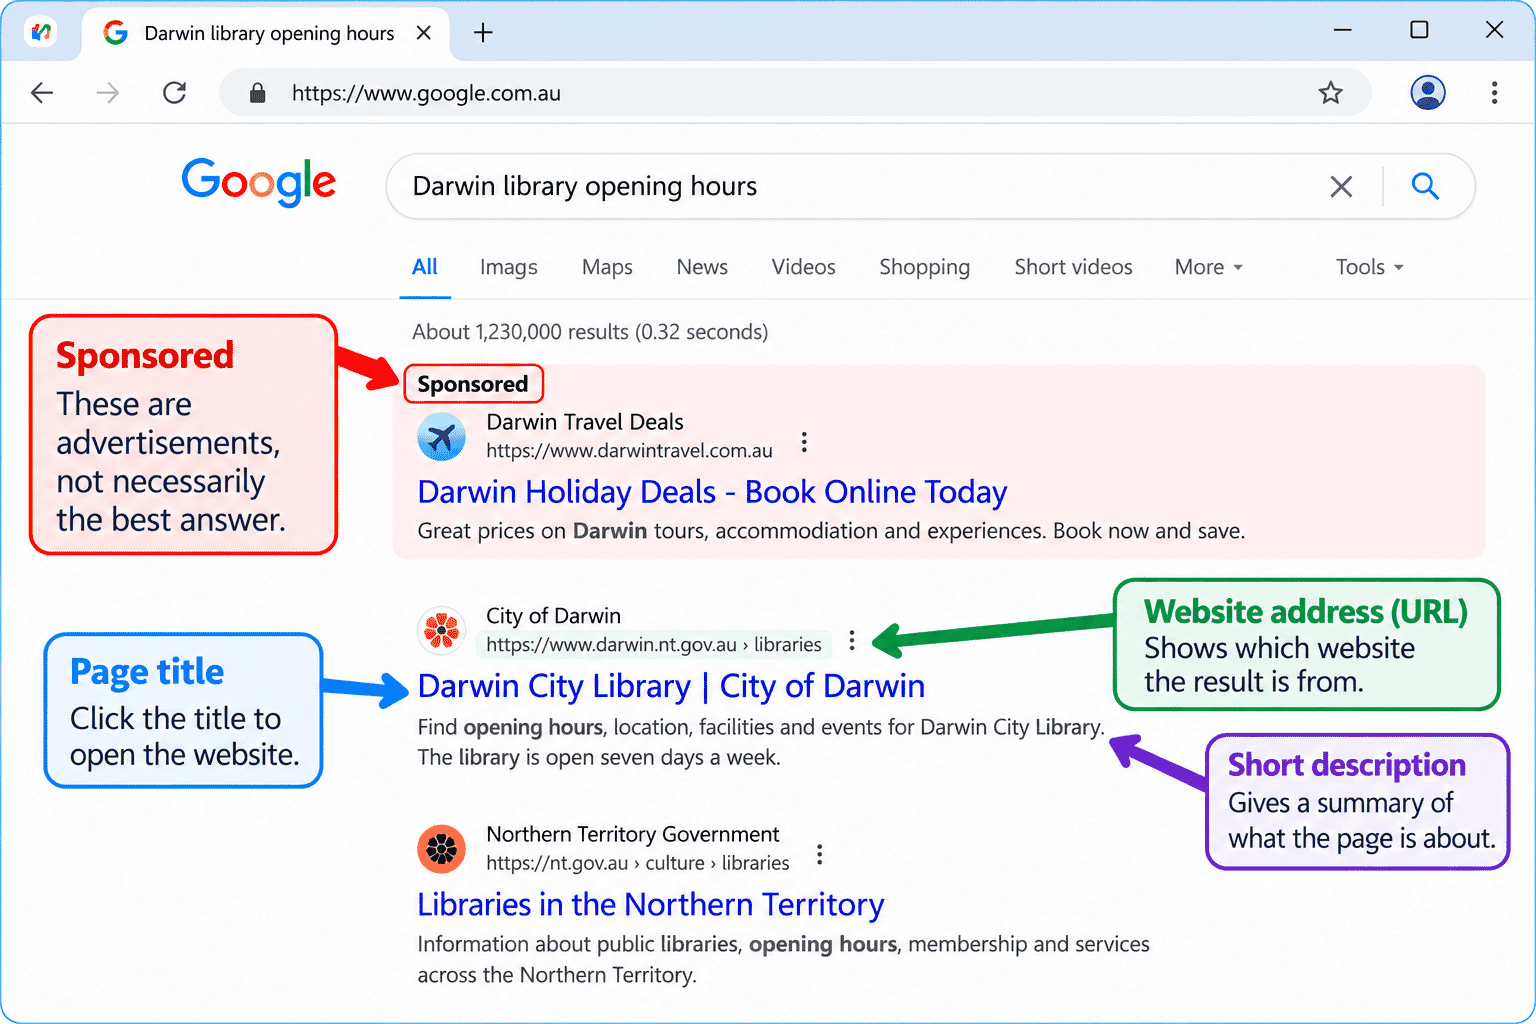Screen dimensions: 1536x1024
Task: Click the darwin.nt.gov.au › libraries URL
Action: click(x=654, y=645)
